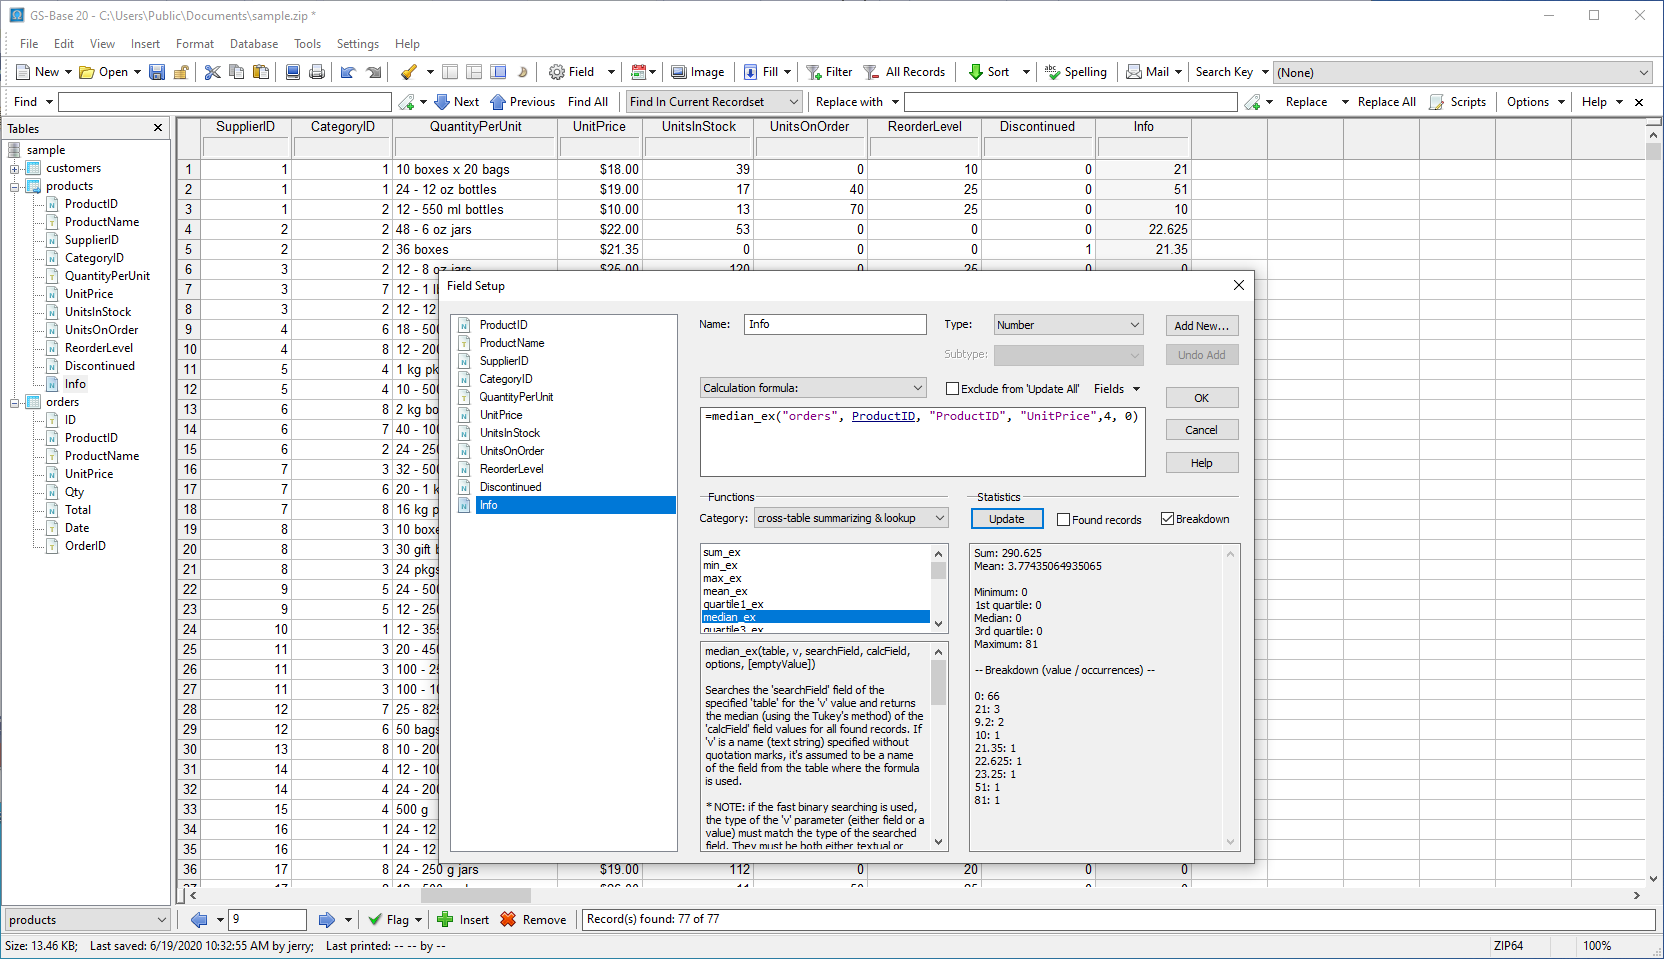
Task: Open the Find In Current Recordset dropdown
Action: (714, 102)
